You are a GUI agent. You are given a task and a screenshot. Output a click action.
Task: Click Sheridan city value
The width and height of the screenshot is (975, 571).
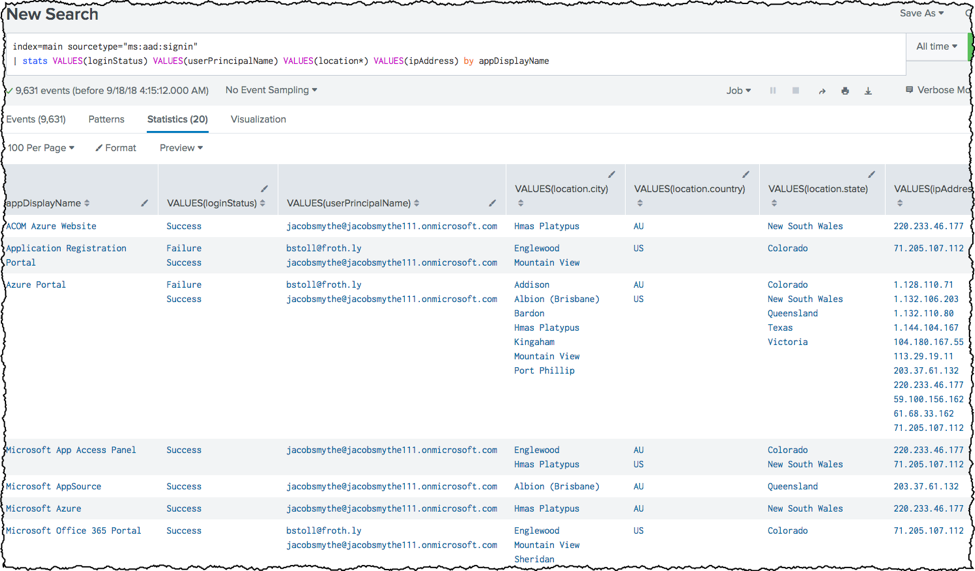pyautogui.click(x=534, y=559)
